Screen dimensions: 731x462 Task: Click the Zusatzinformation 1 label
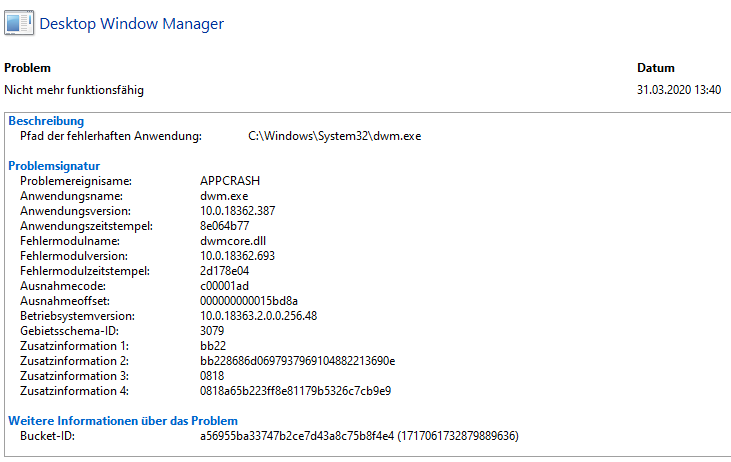tap(74, 346)
